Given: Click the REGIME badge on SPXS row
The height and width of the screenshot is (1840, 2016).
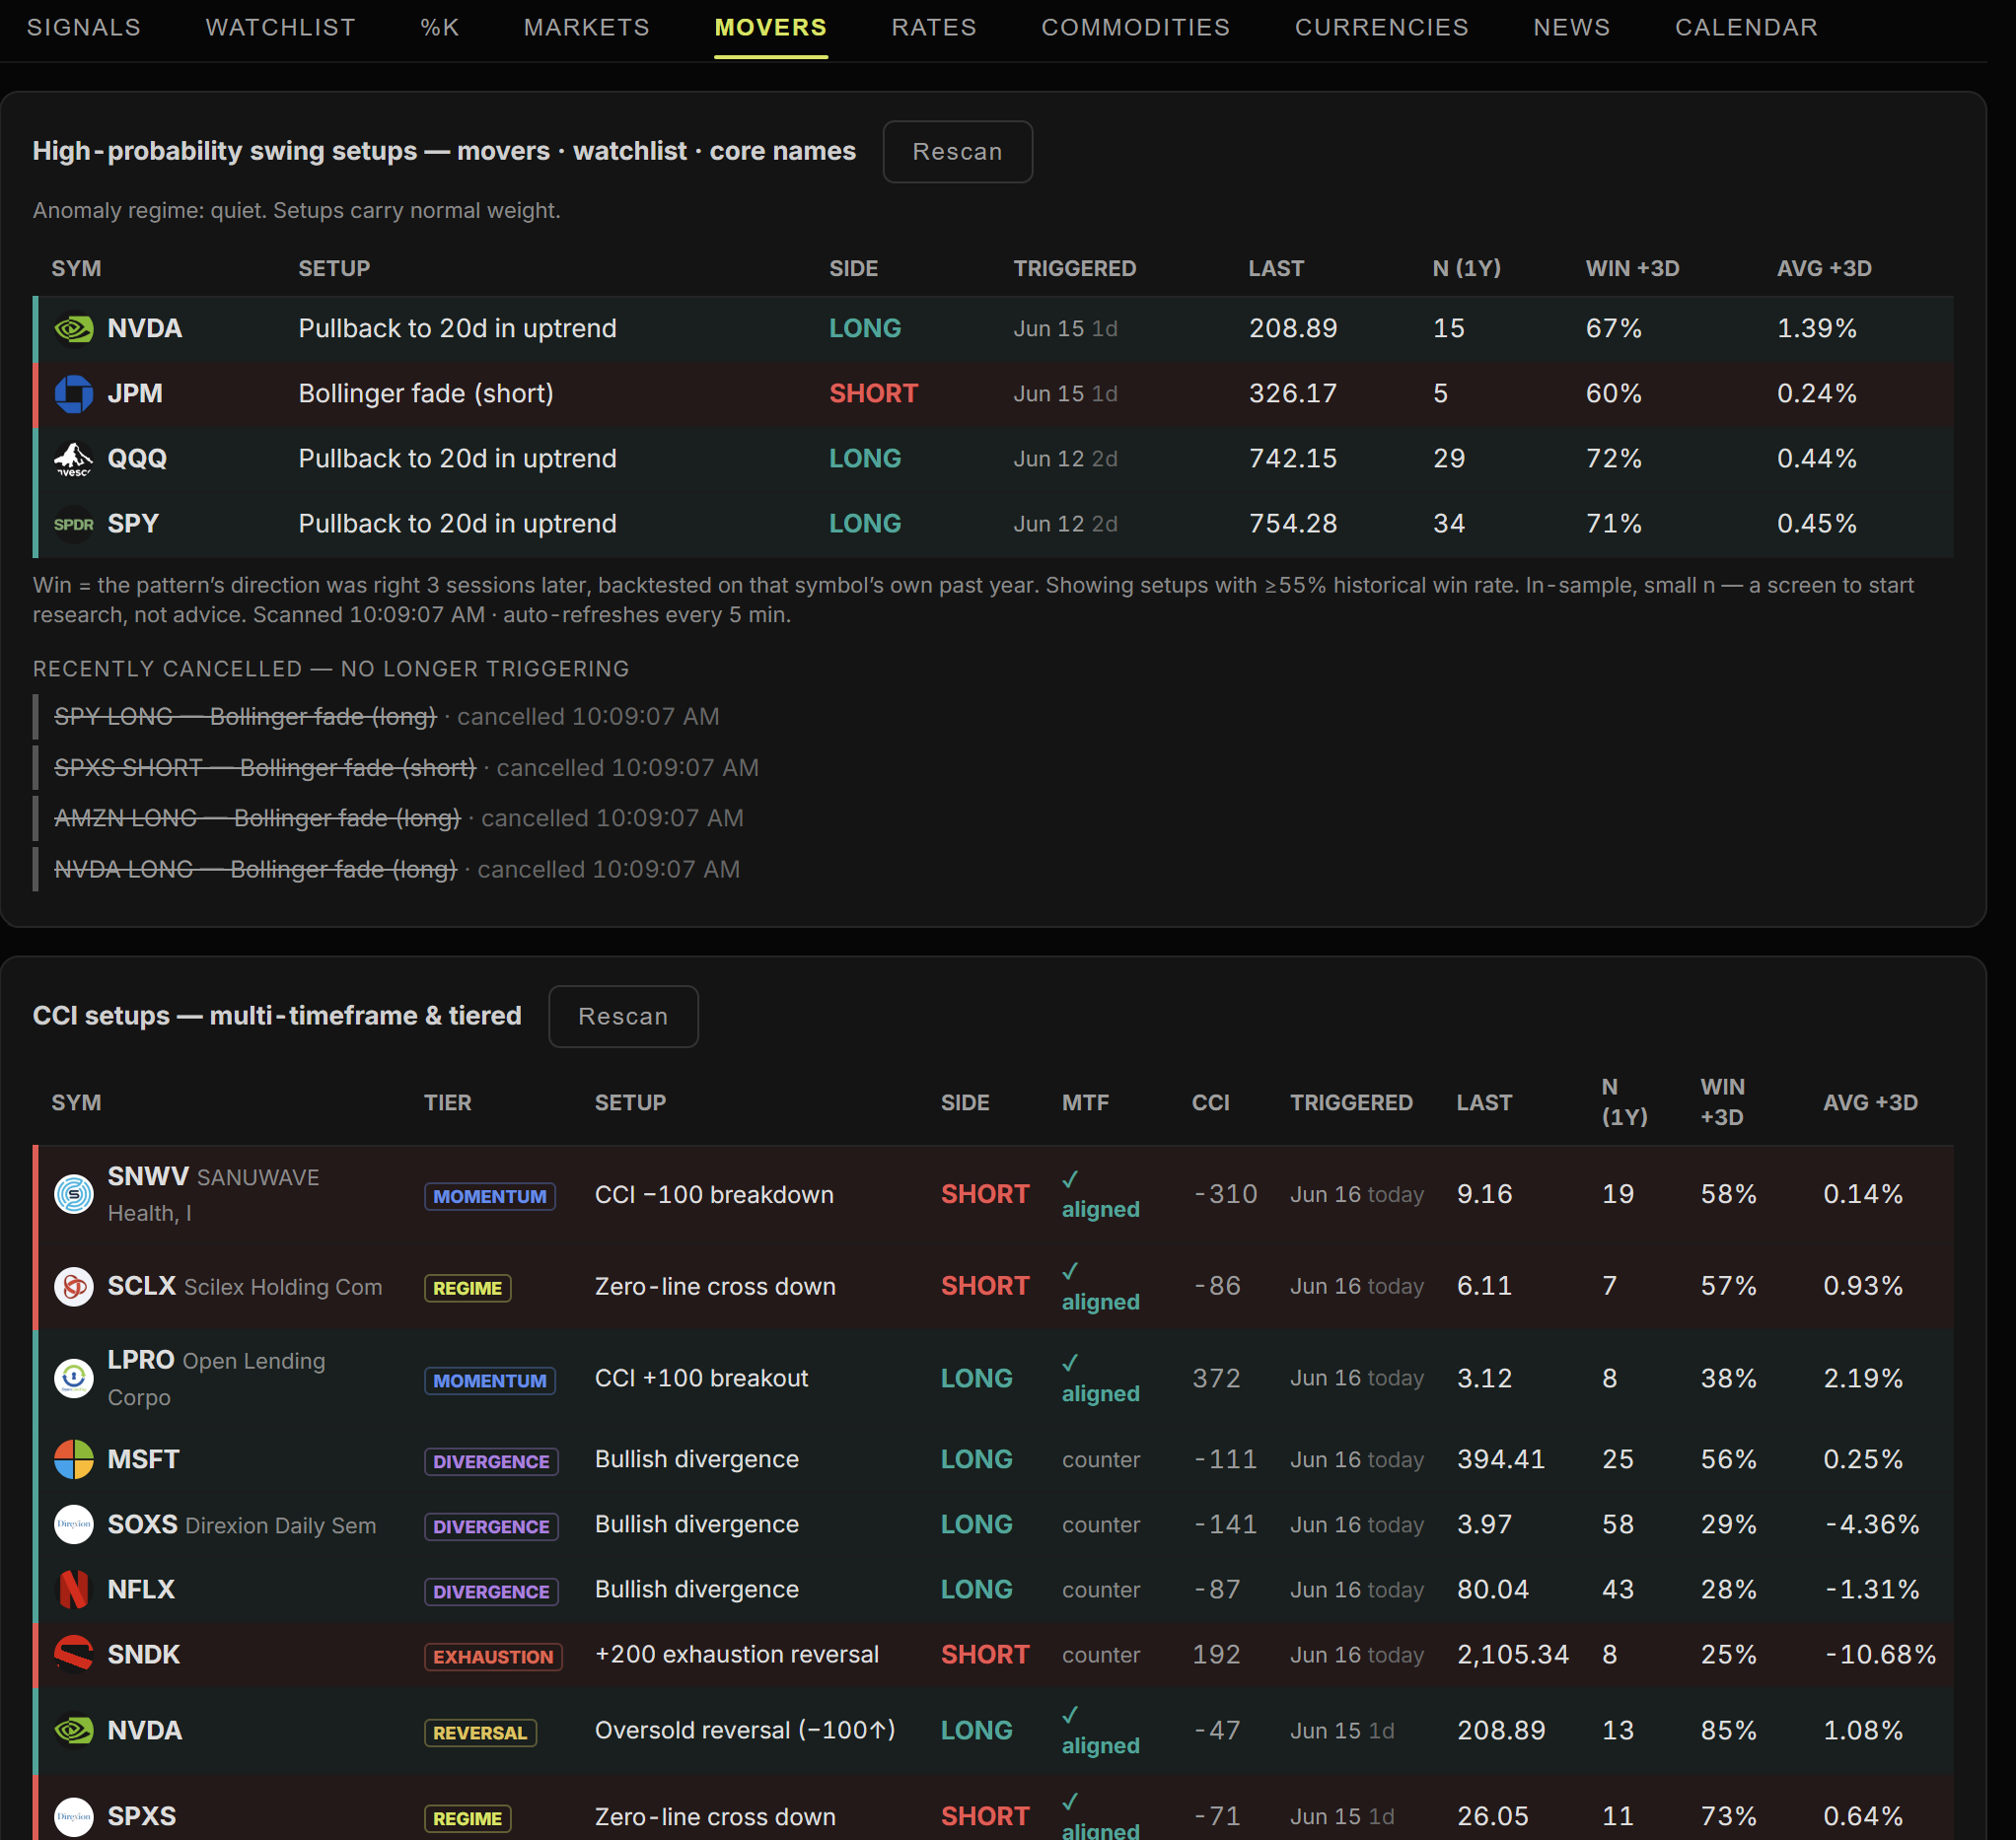Looking at the screenshot, I should (467, 1819).
